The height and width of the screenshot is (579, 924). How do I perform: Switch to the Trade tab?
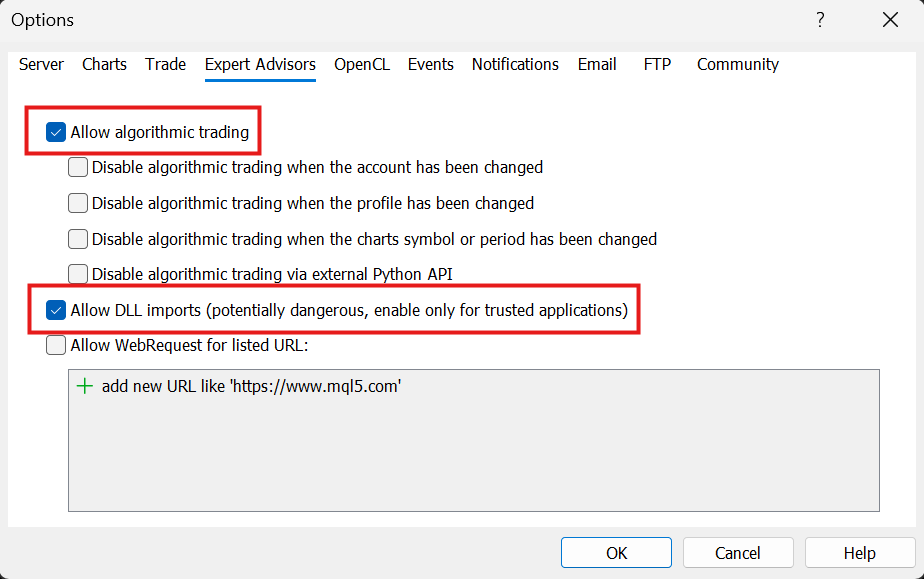click(165, 64)
